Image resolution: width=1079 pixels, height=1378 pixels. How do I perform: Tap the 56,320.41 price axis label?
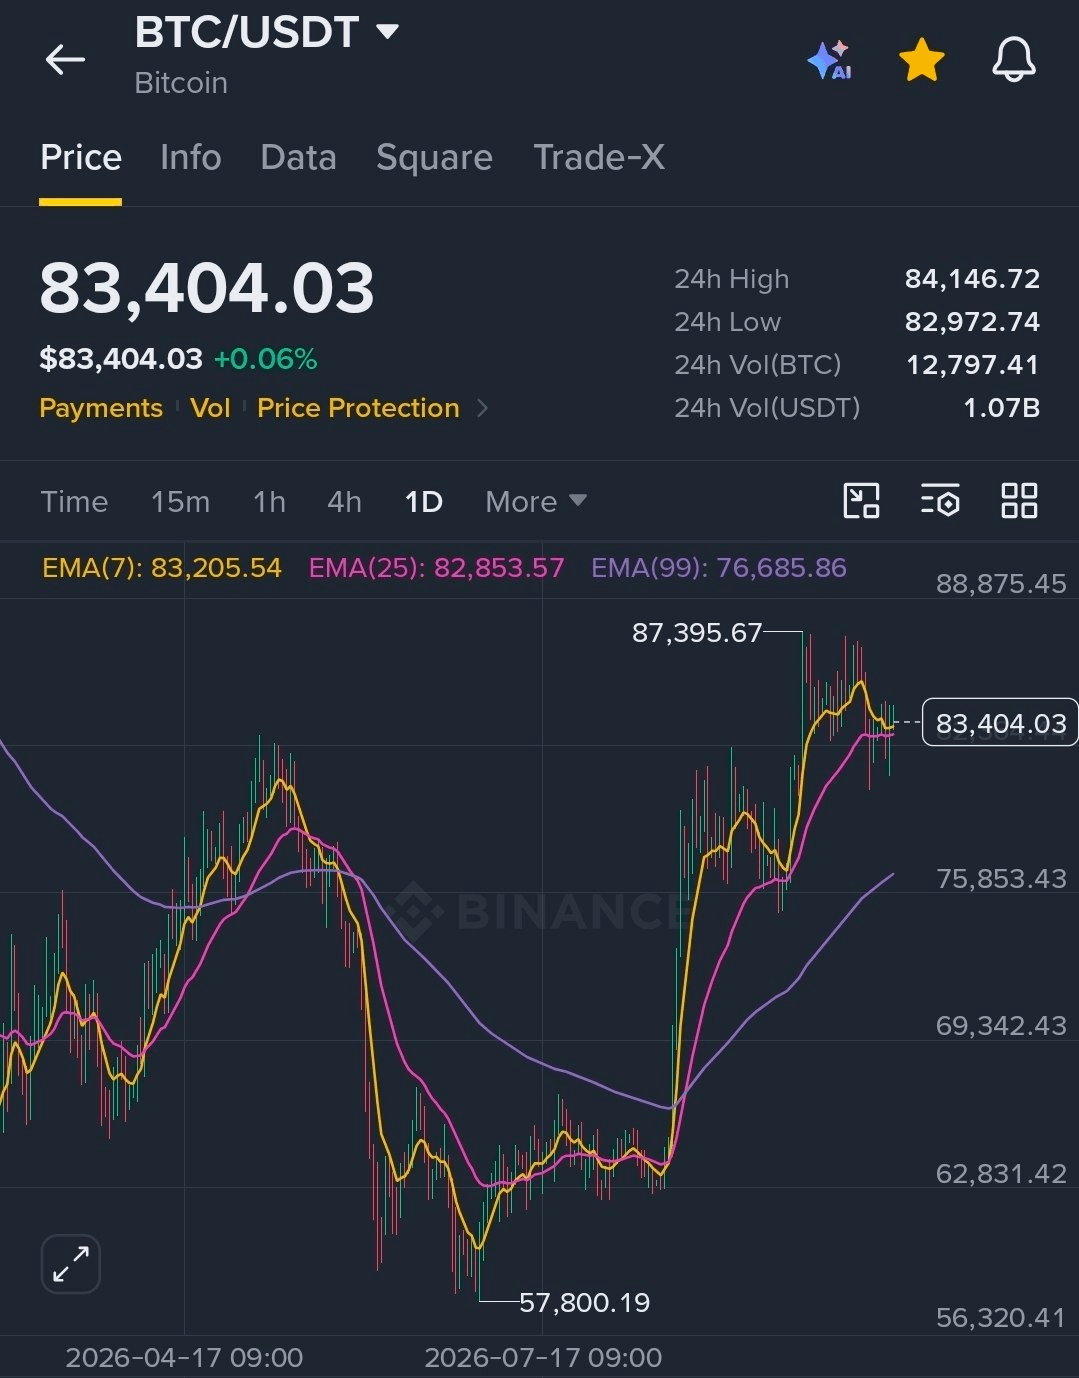[x=1001, y=1318]
